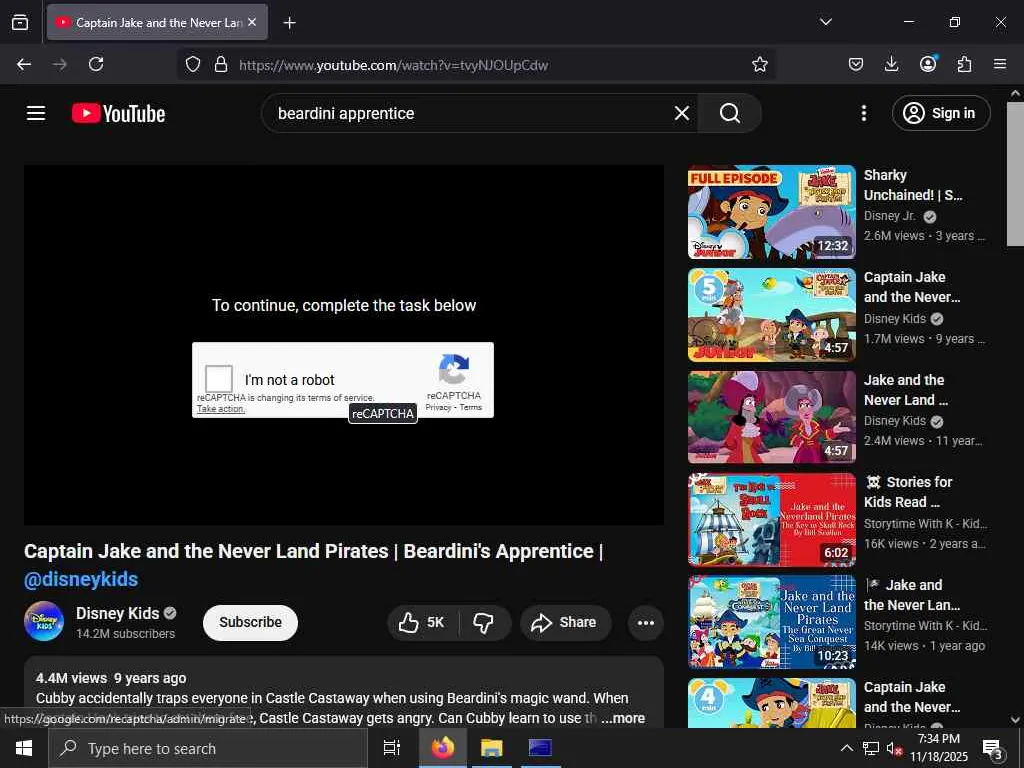Click Disney Jr. channel name
1024x768 pixels.
(889, 216)
